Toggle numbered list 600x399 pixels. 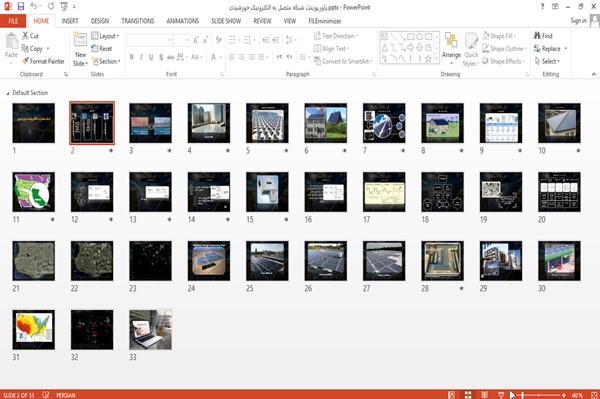coord(247,40)
